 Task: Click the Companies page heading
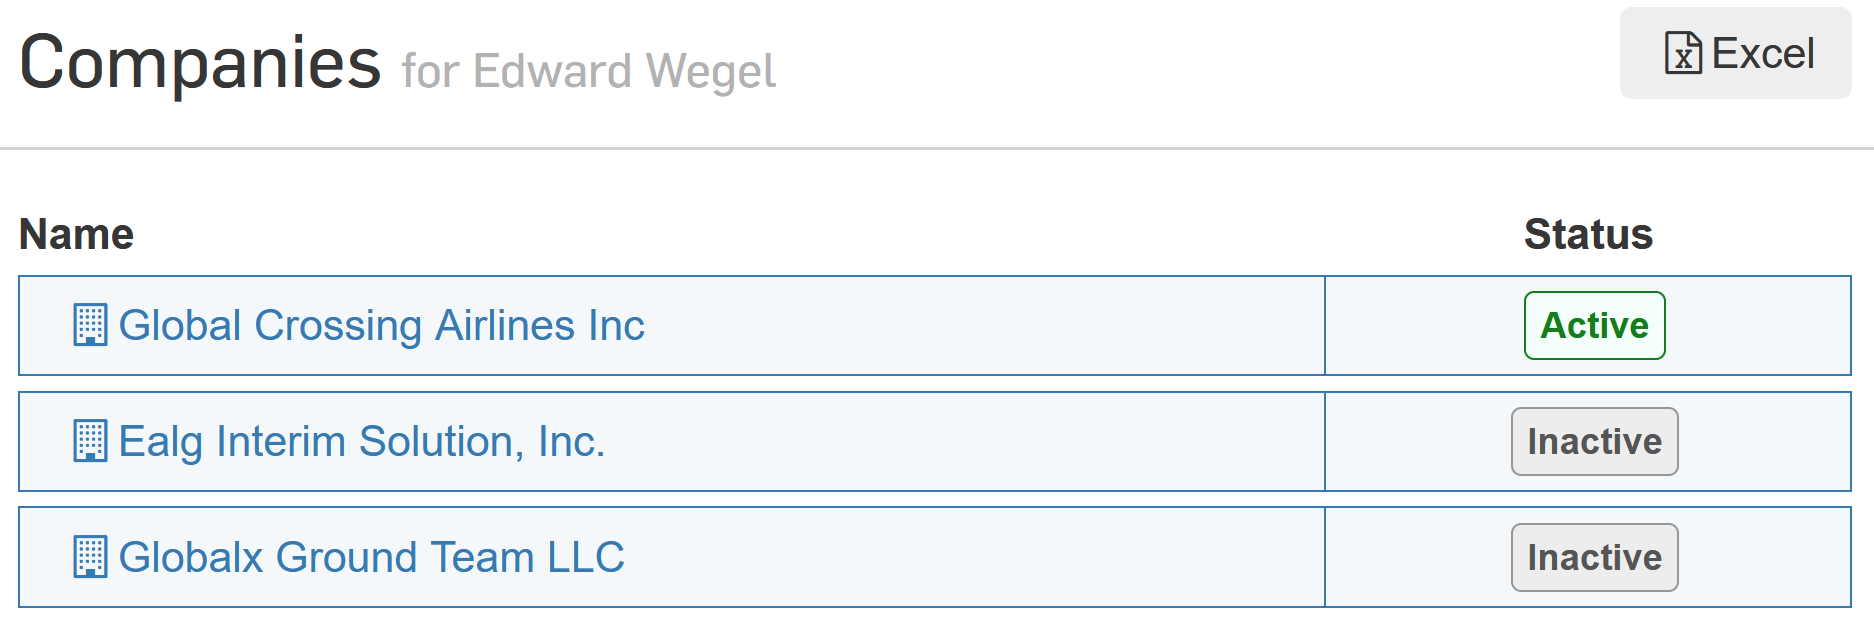200,62
